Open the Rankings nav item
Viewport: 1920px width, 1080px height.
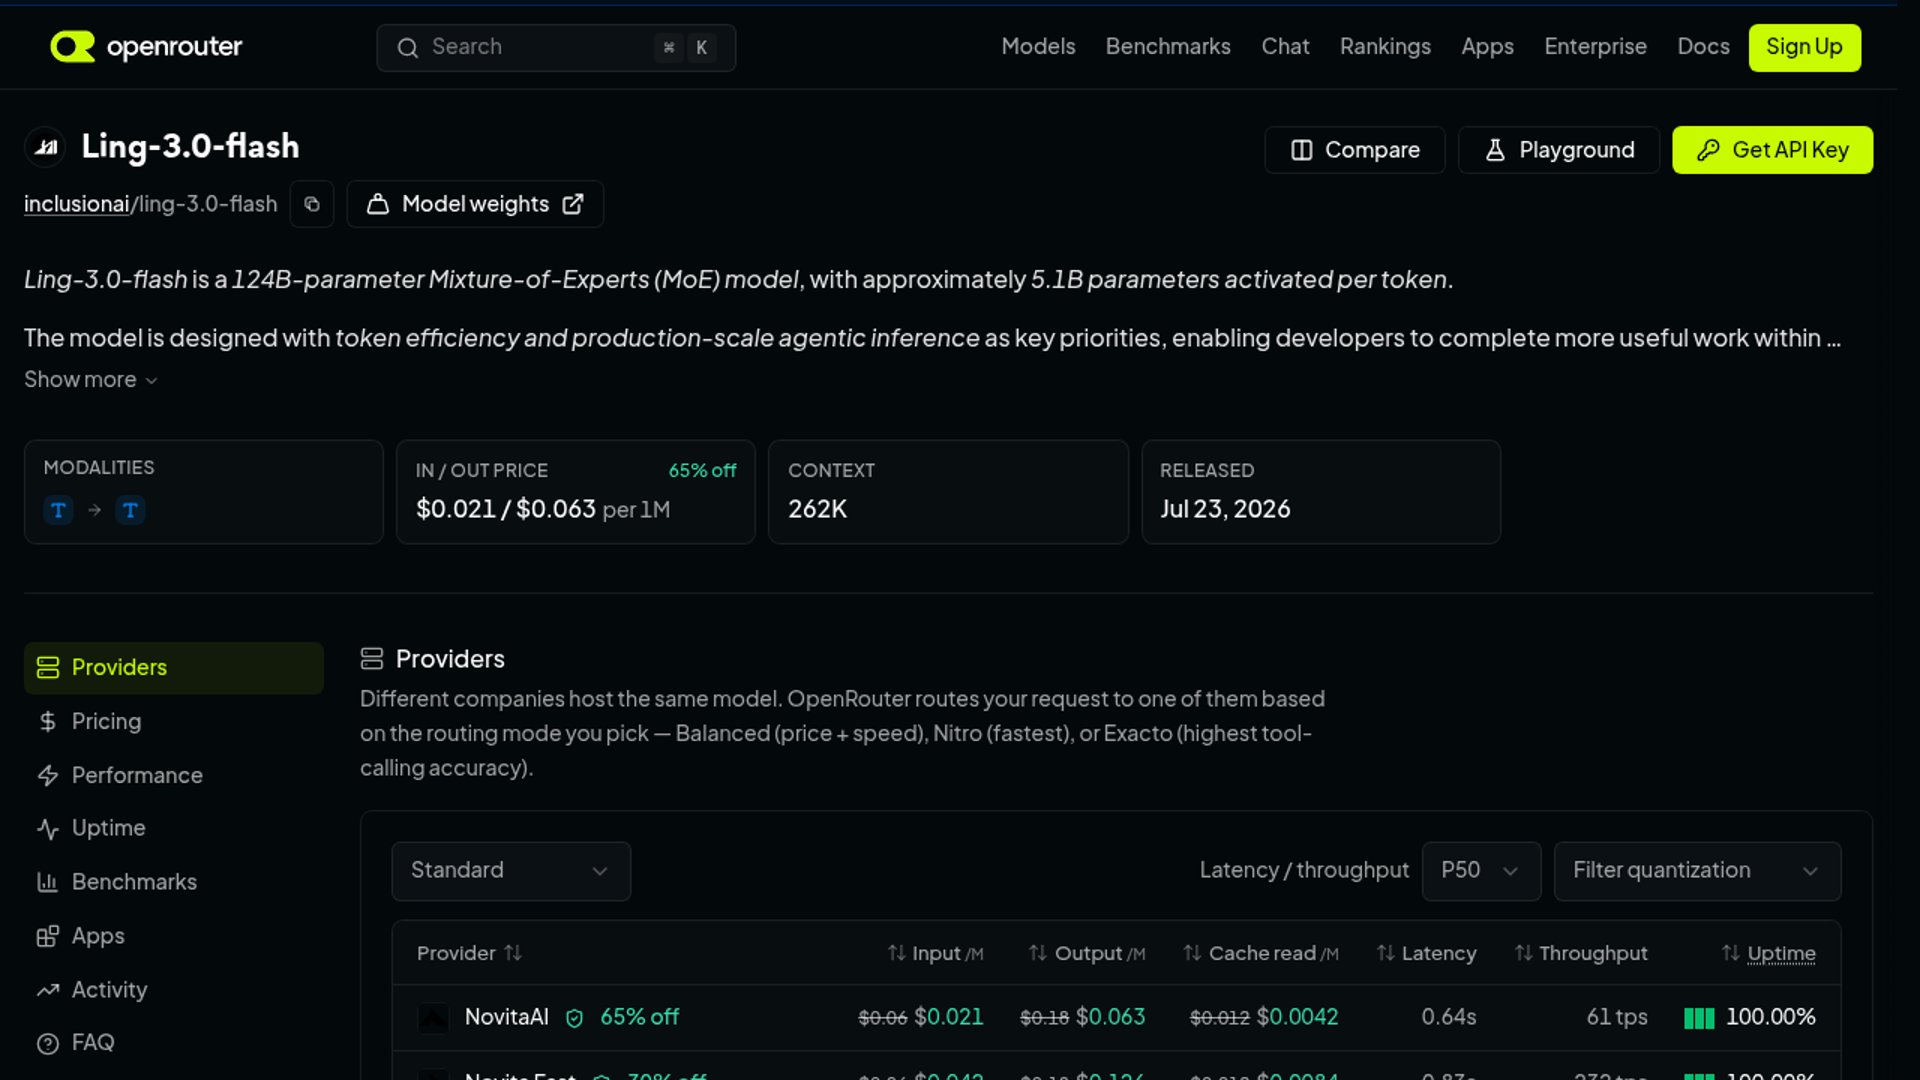[1385, 47]
